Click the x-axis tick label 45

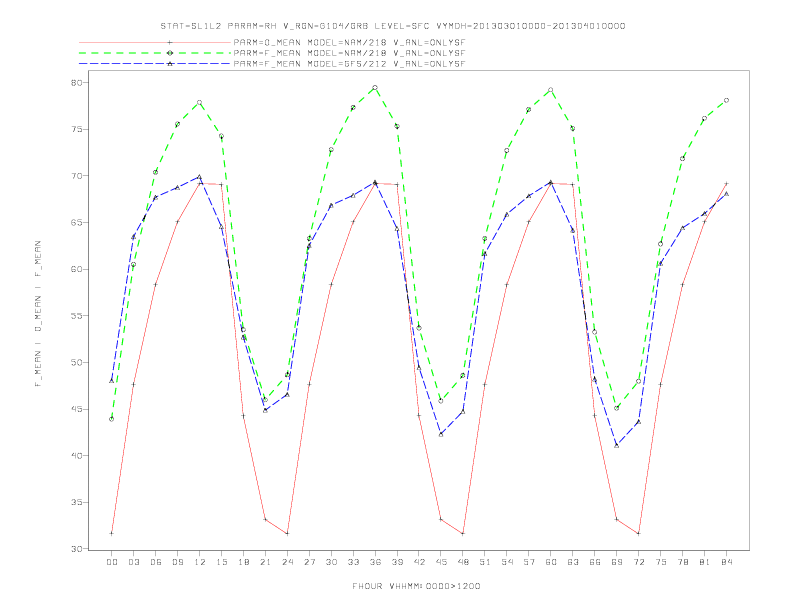(441, 562)
